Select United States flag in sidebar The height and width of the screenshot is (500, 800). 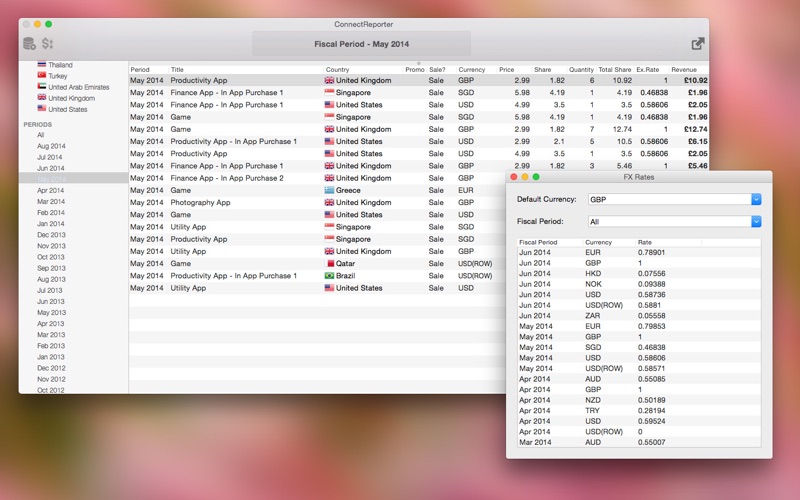(x=42, y=109)
